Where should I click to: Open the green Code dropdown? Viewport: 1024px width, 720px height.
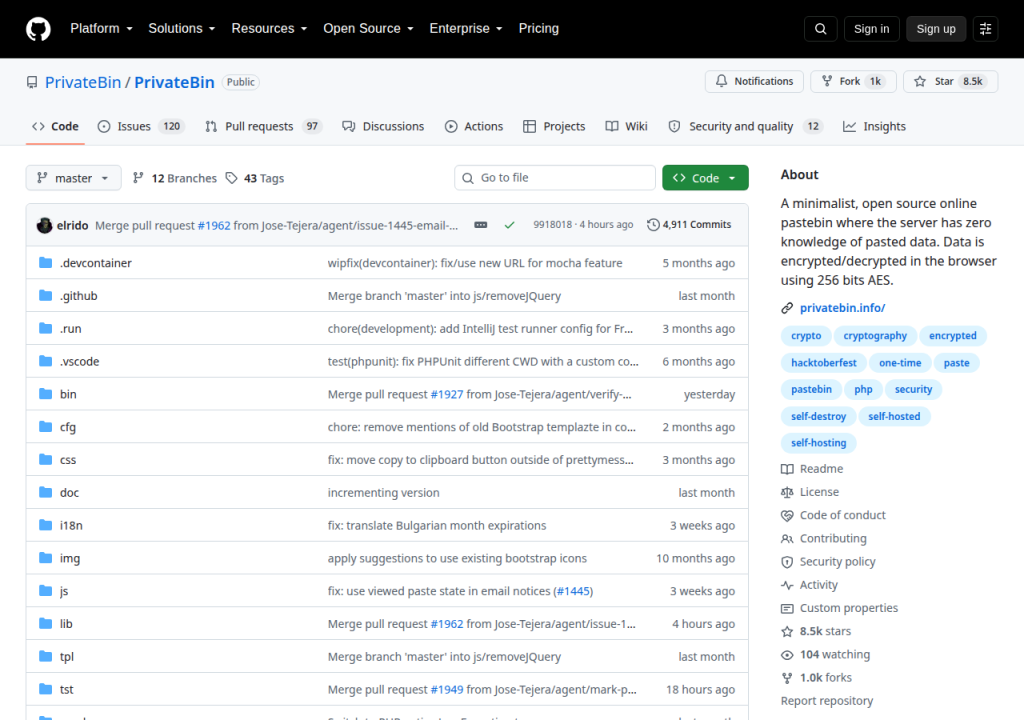(x=705, y=178)
